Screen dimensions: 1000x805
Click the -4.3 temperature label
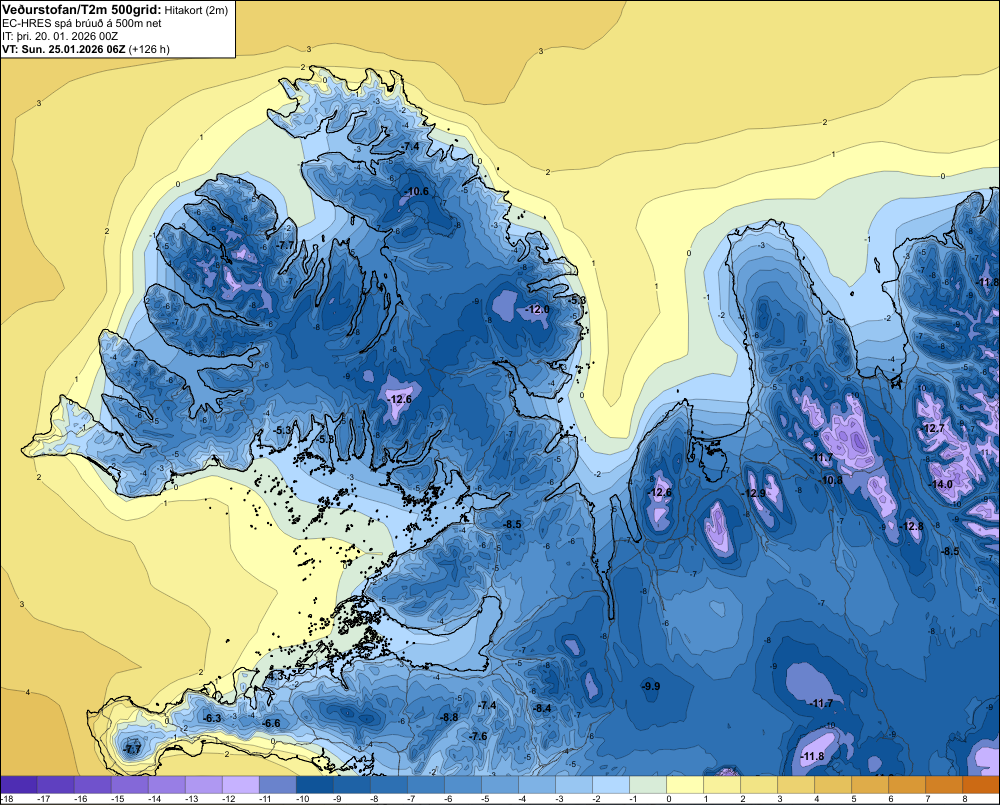point(275,675)
